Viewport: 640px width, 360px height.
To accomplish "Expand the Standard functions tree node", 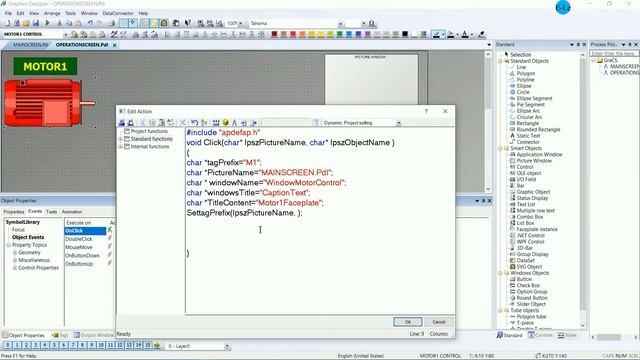I will [121, 139].
